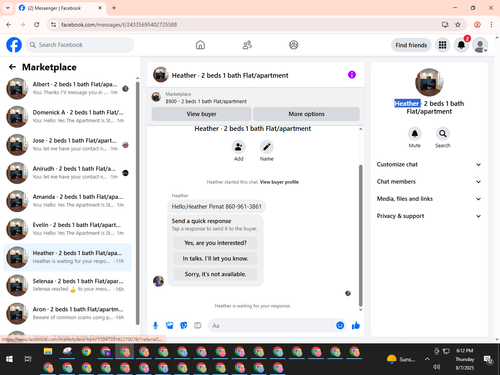Open the Domenick A conversation

[68, 116]
